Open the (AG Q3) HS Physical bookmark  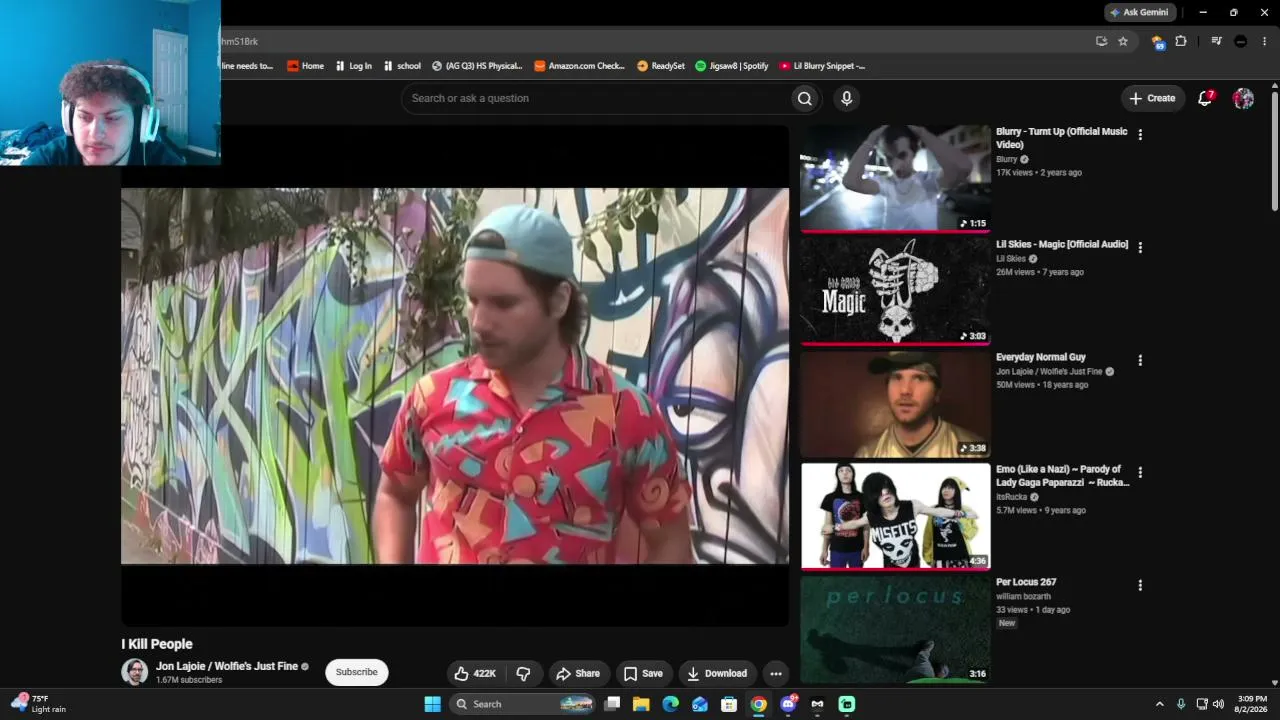tap(477, 66)
